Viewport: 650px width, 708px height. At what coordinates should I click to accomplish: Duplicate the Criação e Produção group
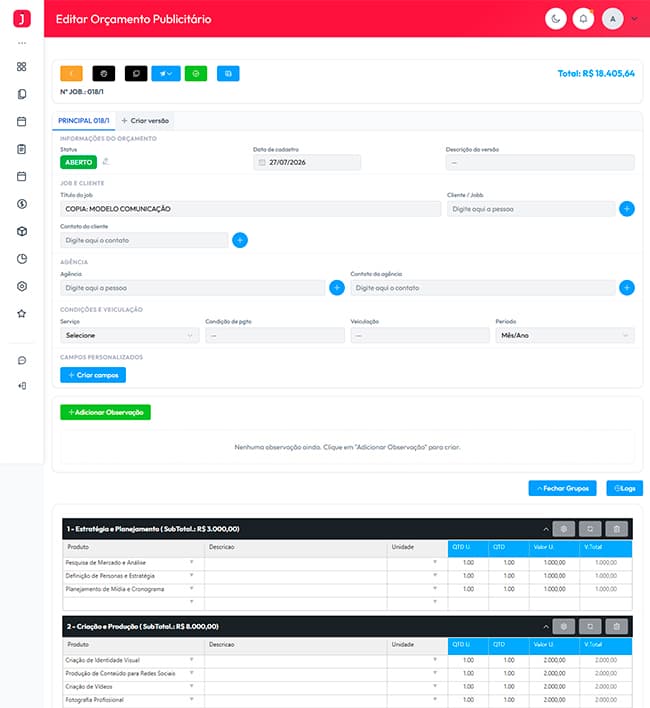(x=590, y=626)
